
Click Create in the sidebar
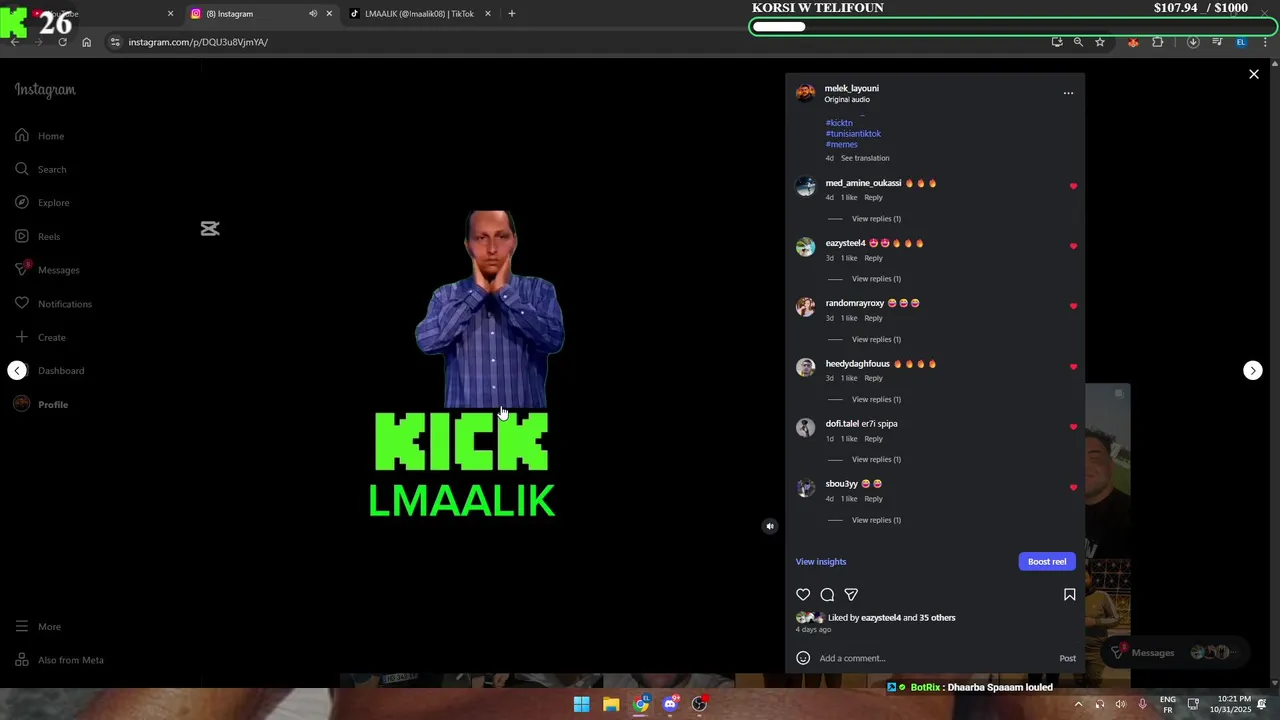click(x=40, y=337)
